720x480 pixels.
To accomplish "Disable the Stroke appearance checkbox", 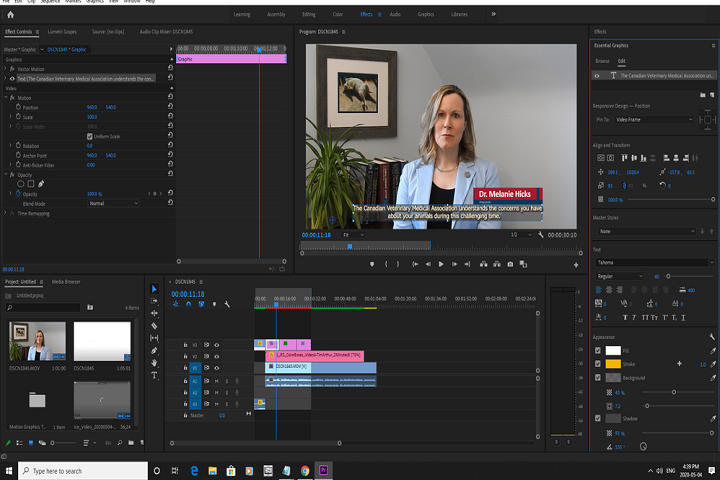I will pos(599,364).
